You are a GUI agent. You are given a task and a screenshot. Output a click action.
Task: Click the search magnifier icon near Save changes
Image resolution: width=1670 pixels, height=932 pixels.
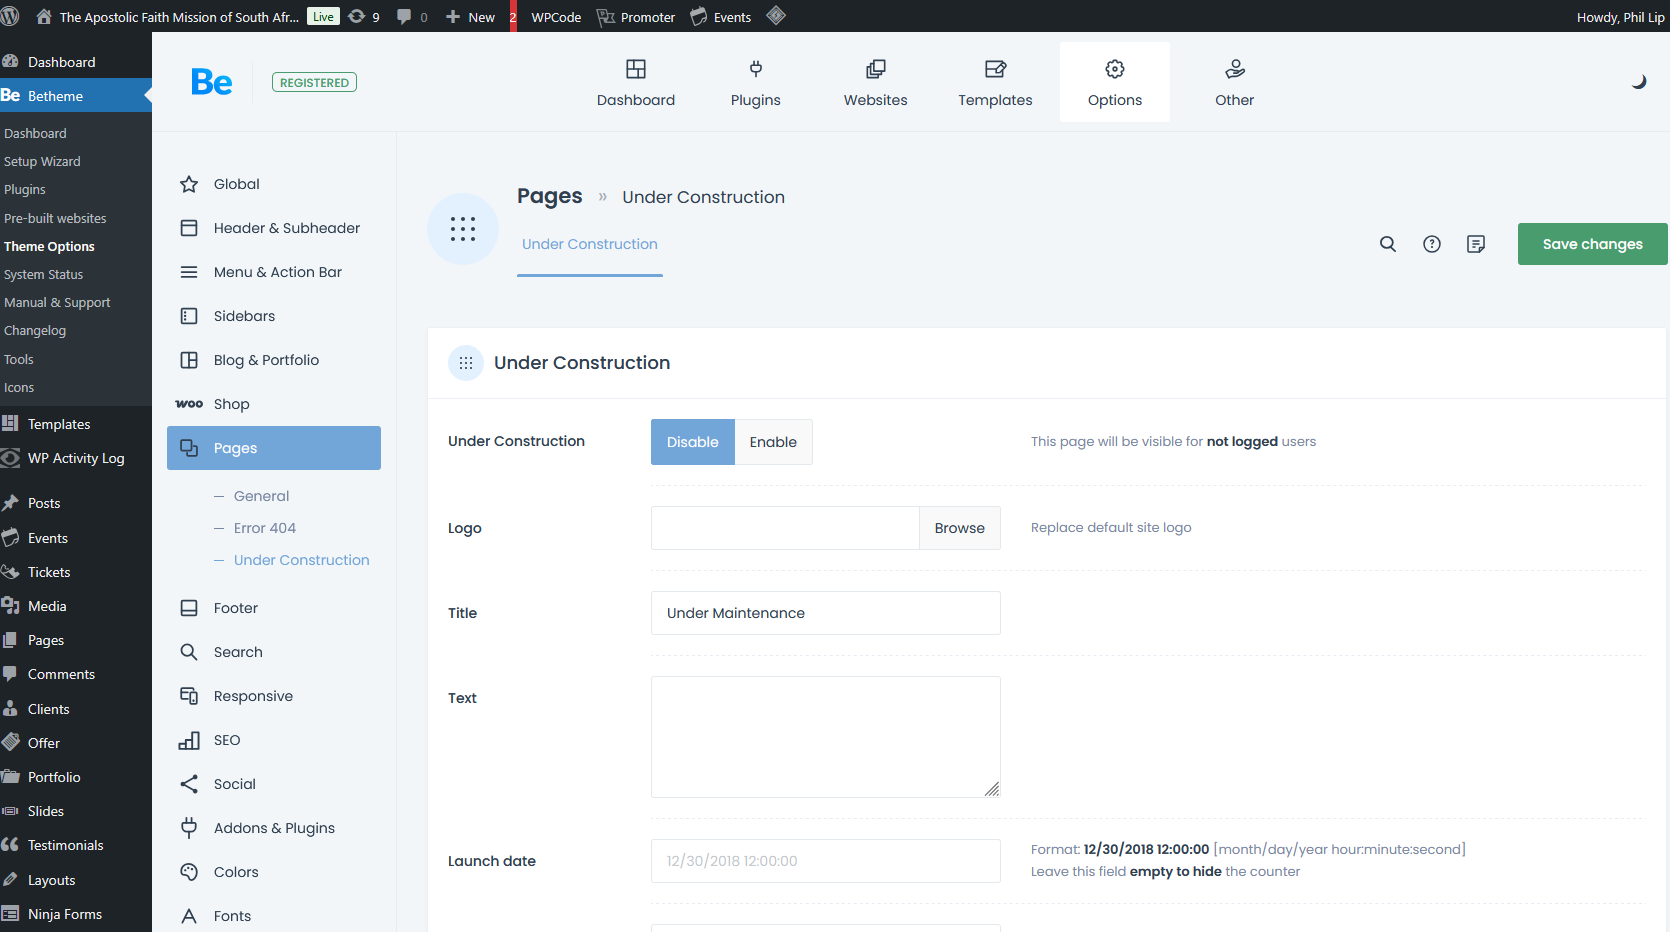(x=1388, y=244)
